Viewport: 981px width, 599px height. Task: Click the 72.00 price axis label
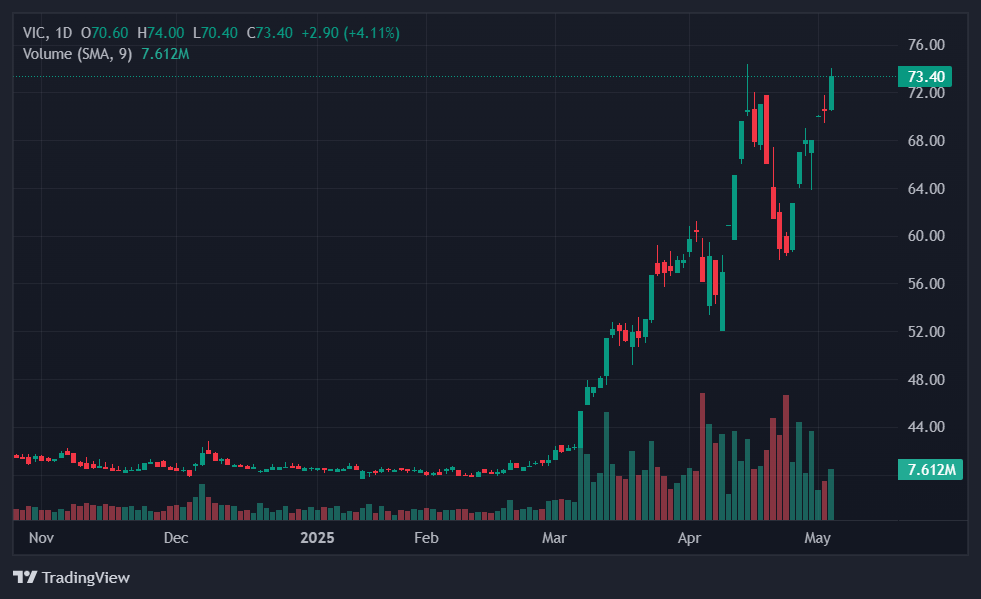point(926,93)
